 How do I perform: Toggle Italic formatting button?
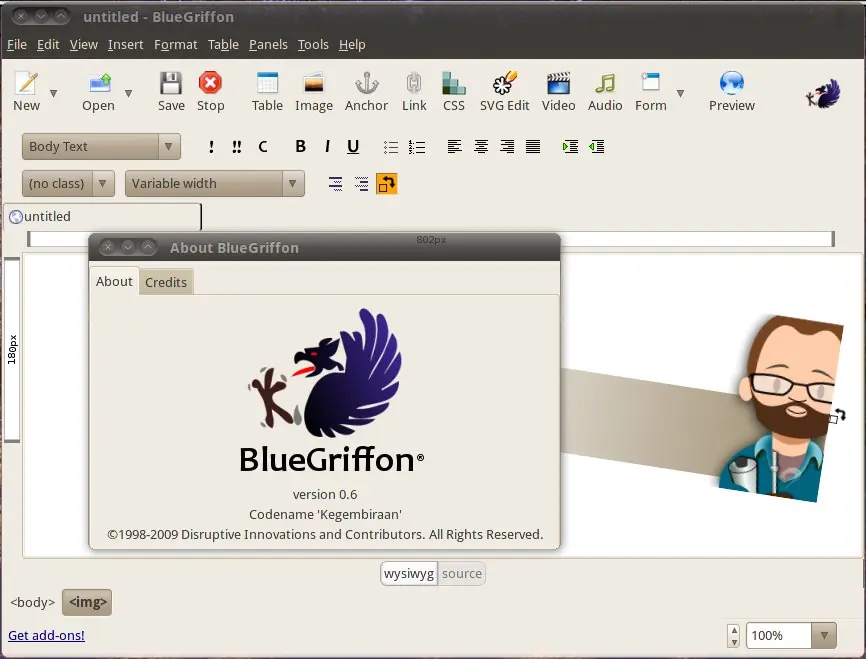click(x=327, y=147)
